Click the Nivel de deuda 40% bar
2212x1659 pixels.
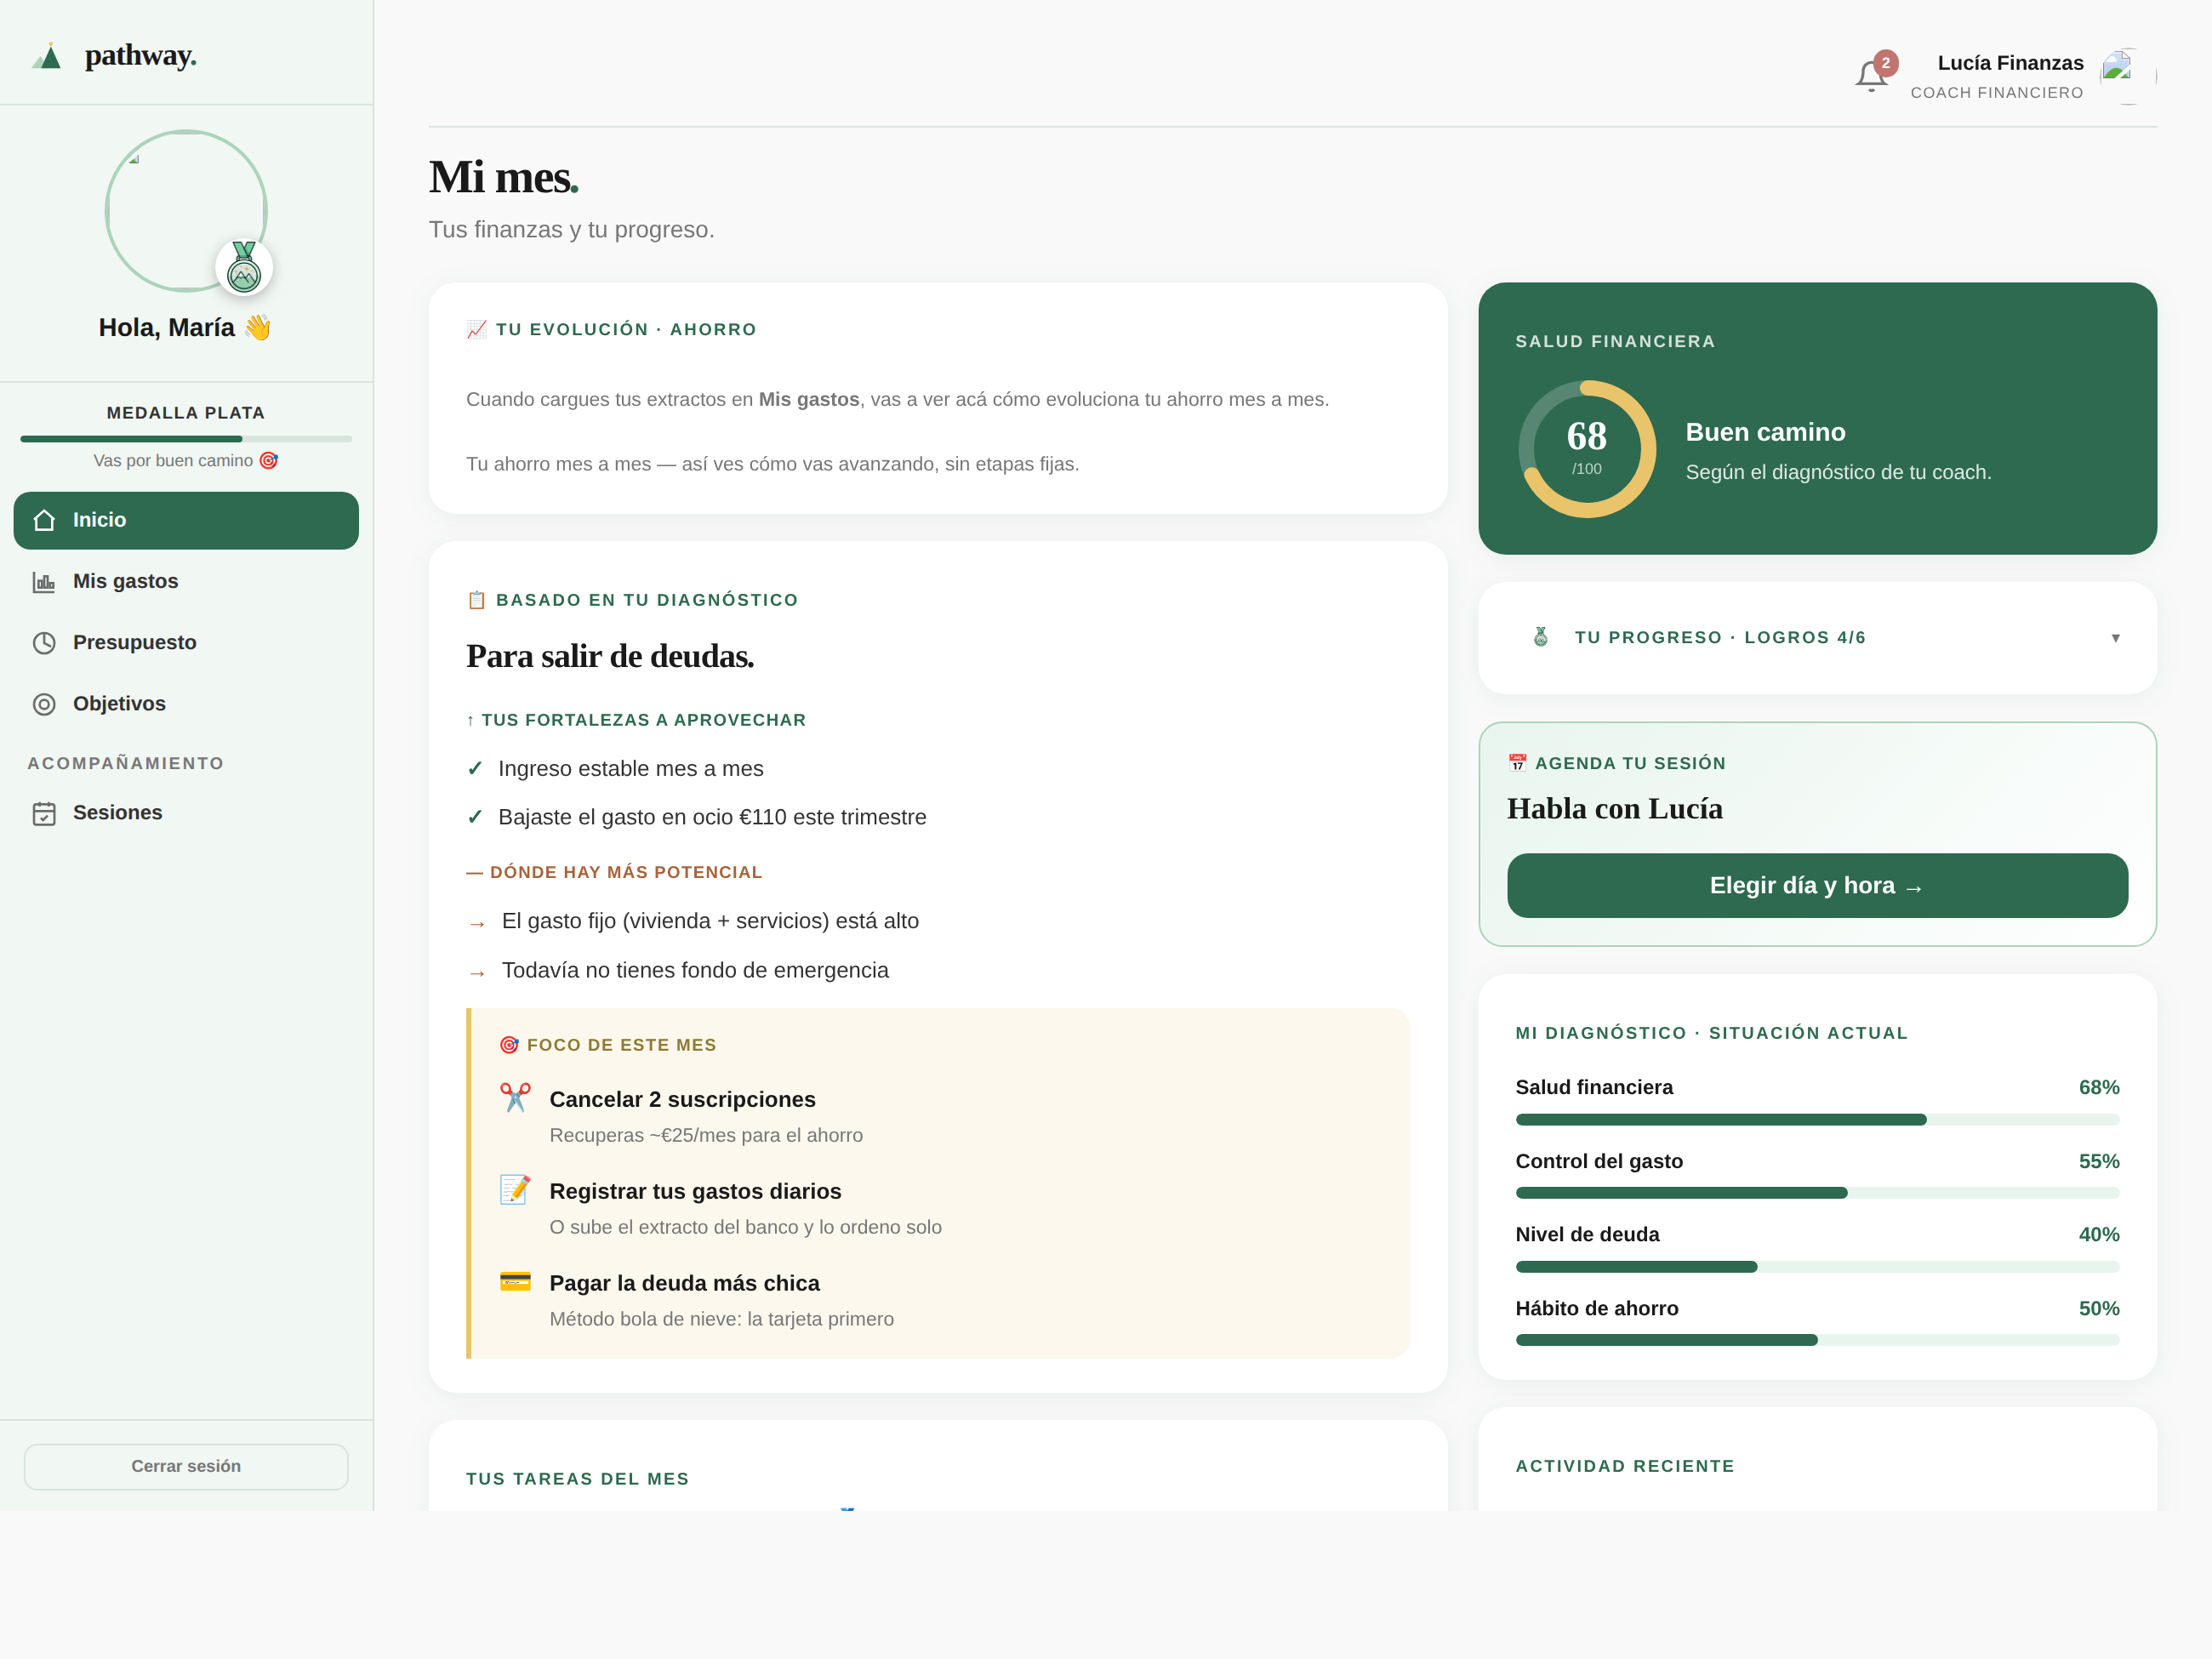1817,1267
